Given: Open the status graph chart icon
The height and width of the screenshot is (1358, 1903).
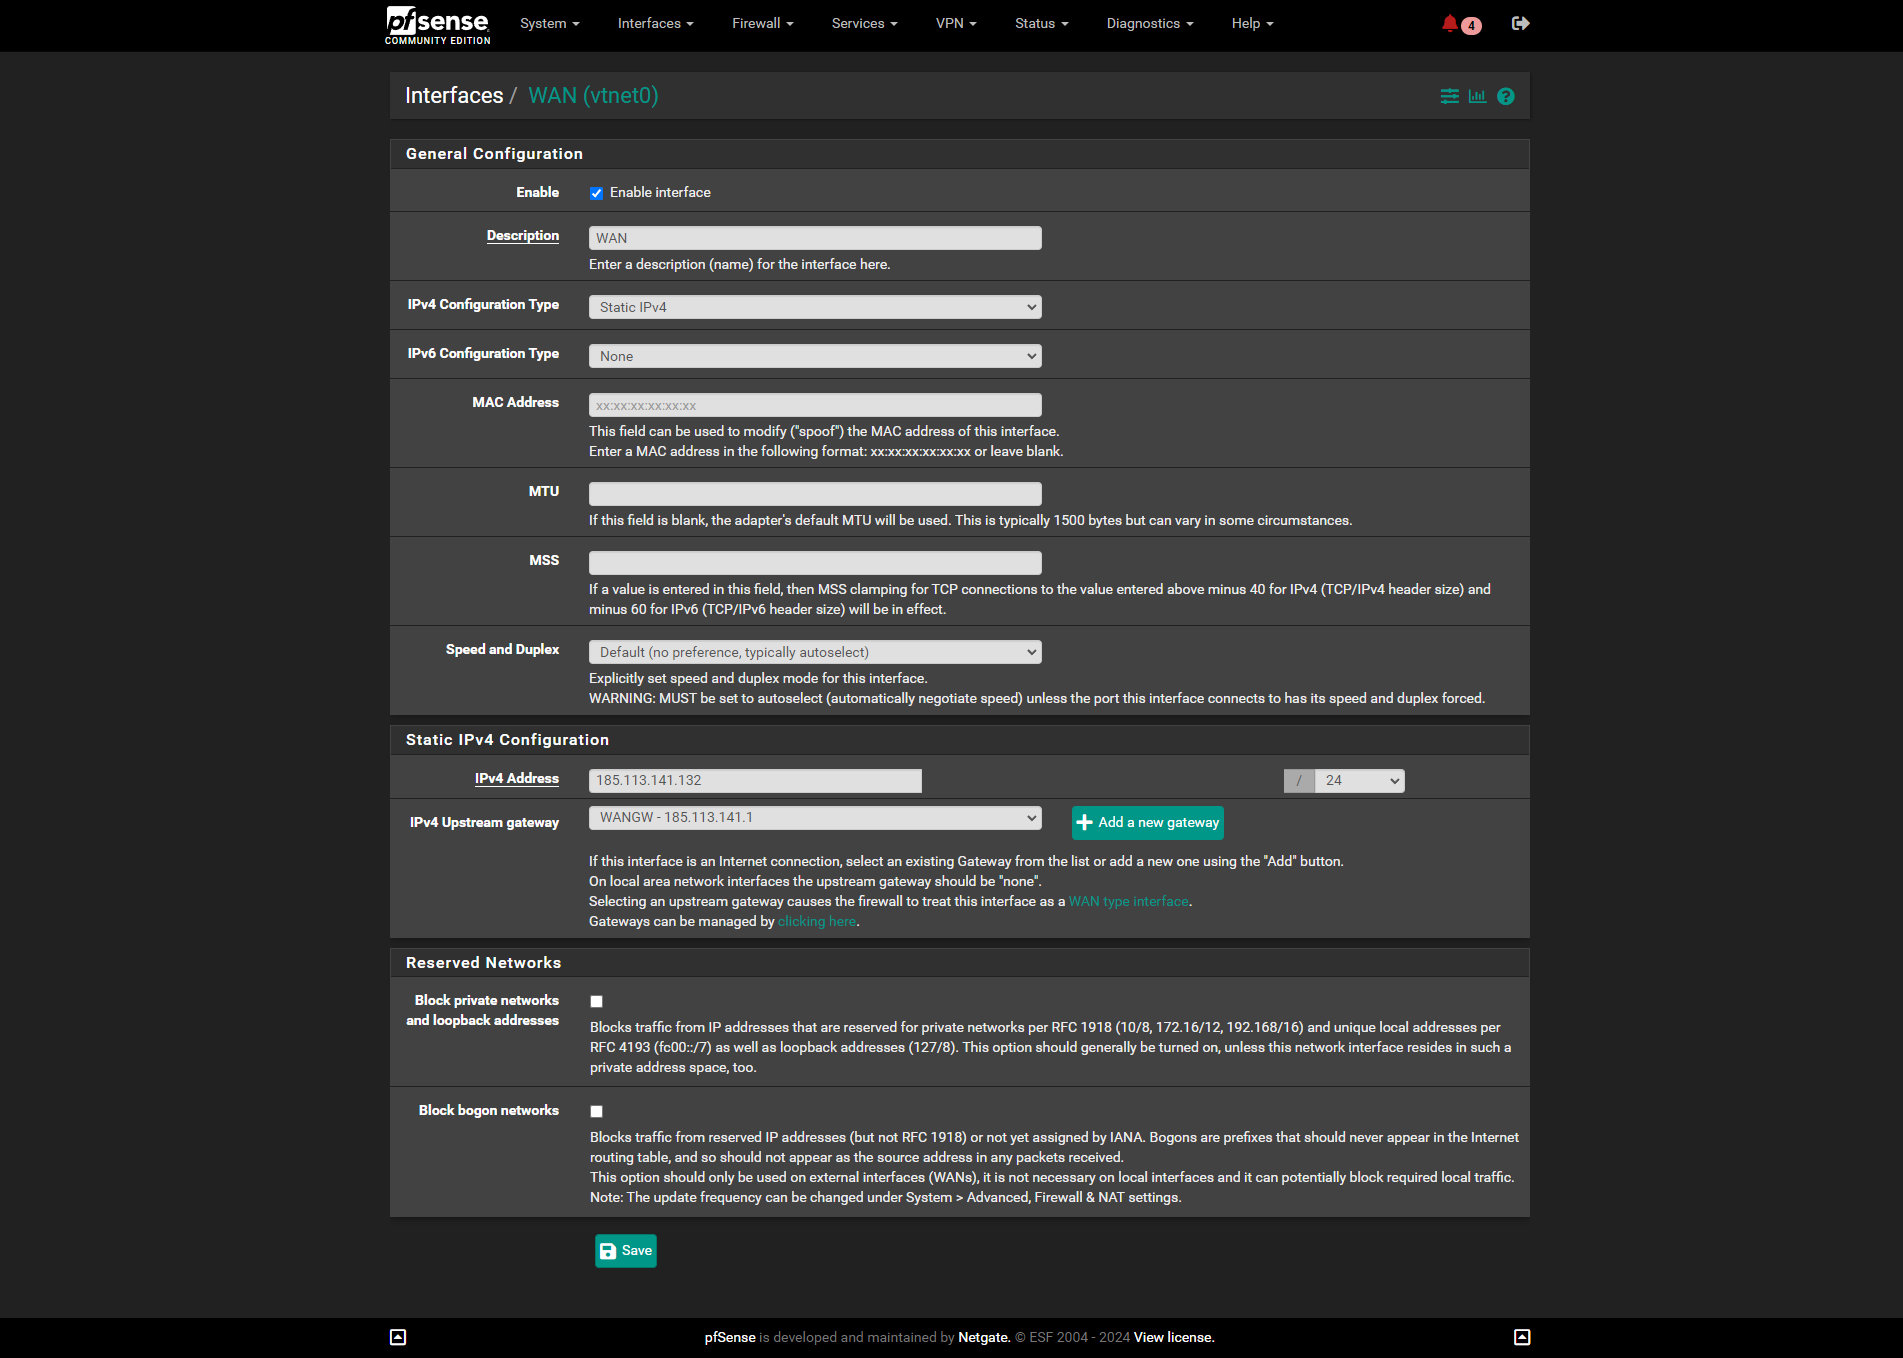Looking at the screenshot, I should tap(1477, 97).
